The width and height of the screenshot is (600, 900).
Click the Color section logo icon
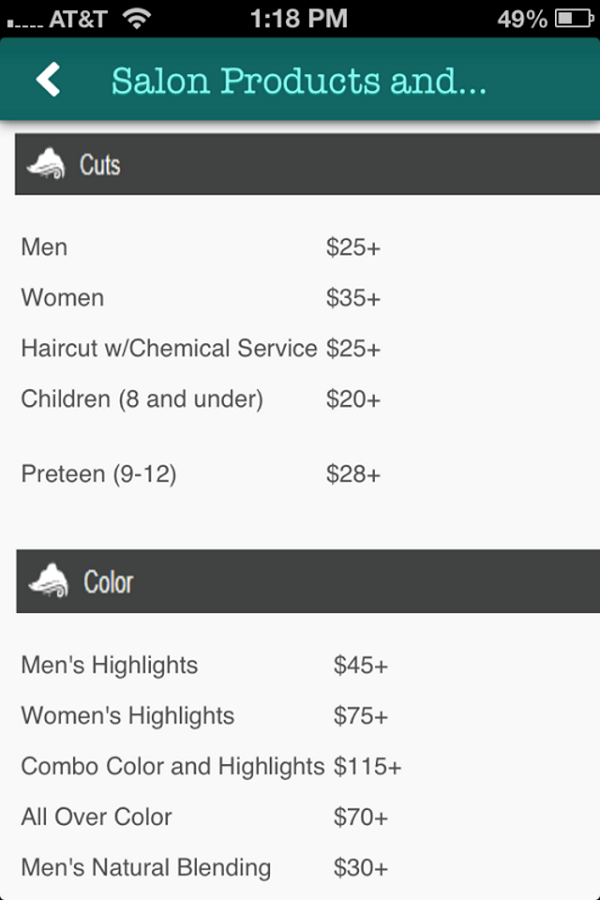click(x=49, y=580)
